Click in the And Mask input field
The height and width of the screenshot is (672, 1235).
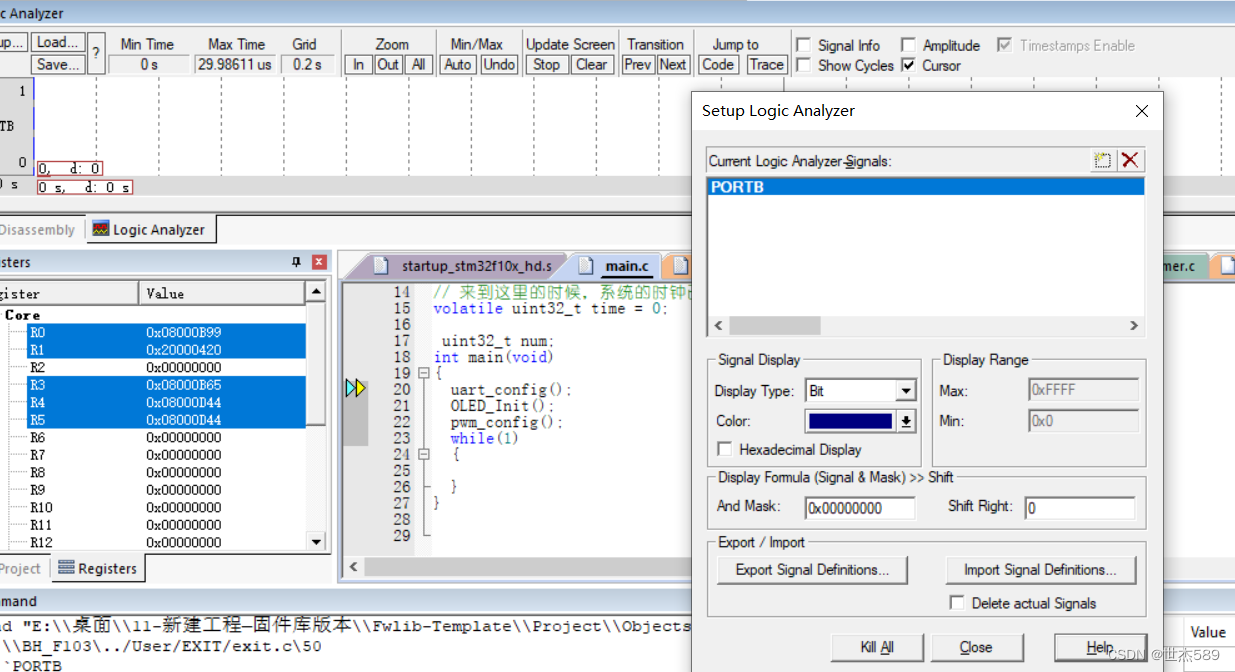860,508
